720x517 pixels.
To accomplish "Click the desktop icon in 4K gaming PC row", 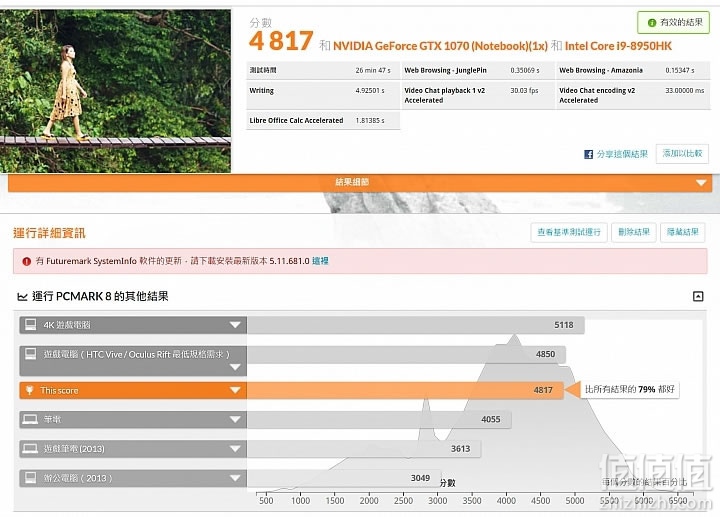I will (30, 325).
